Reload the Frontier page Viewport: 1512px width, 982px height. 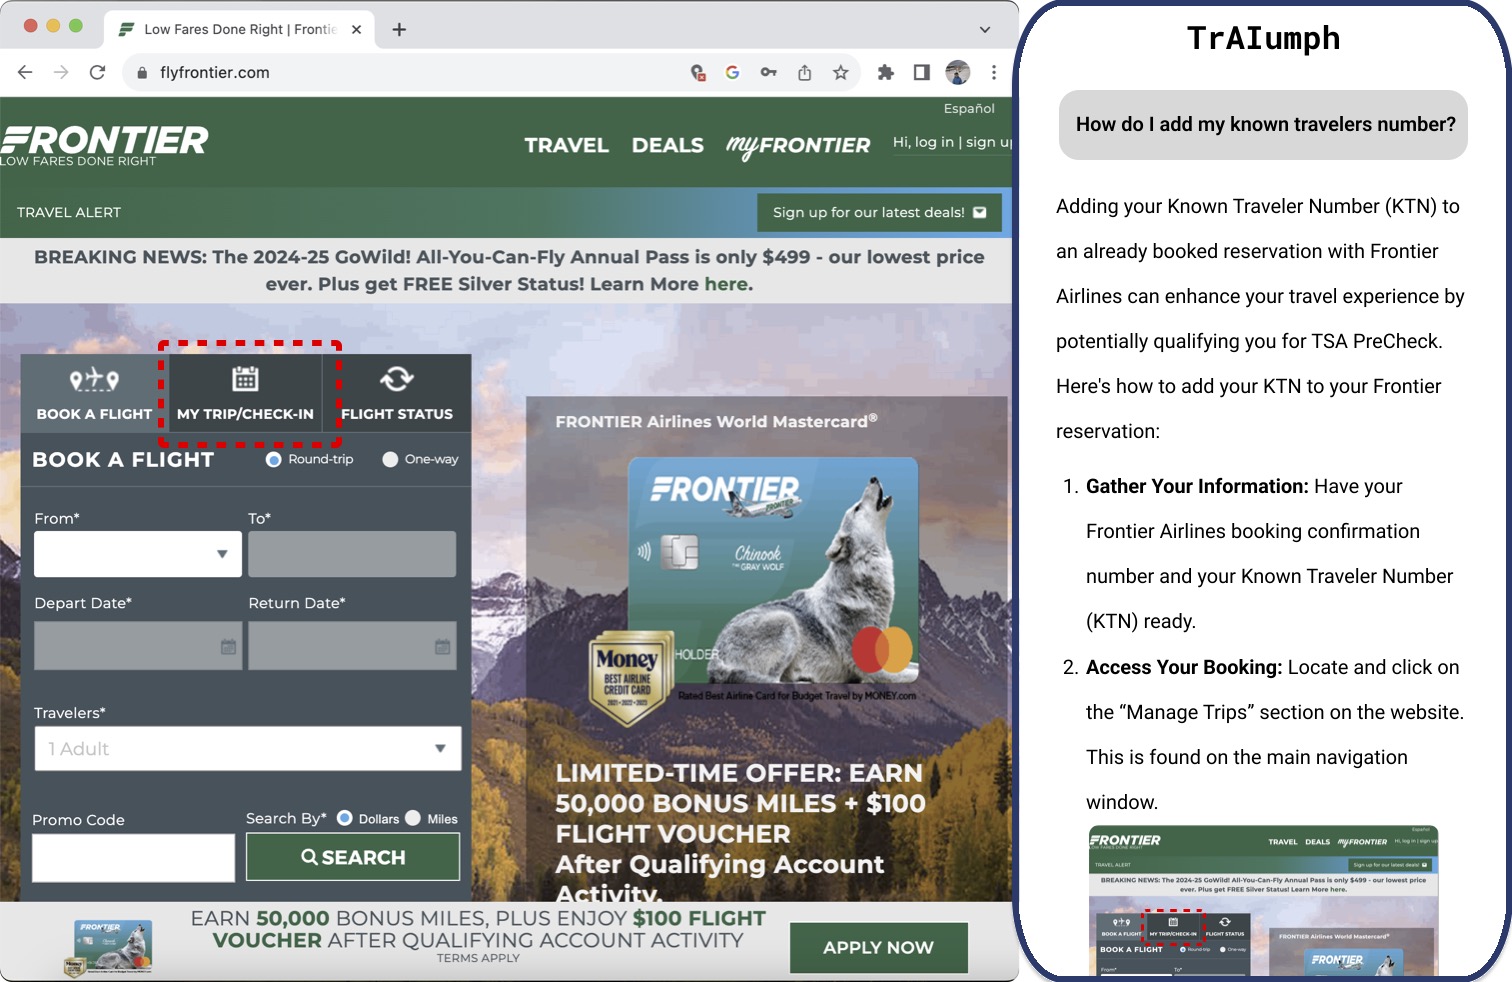97,72
